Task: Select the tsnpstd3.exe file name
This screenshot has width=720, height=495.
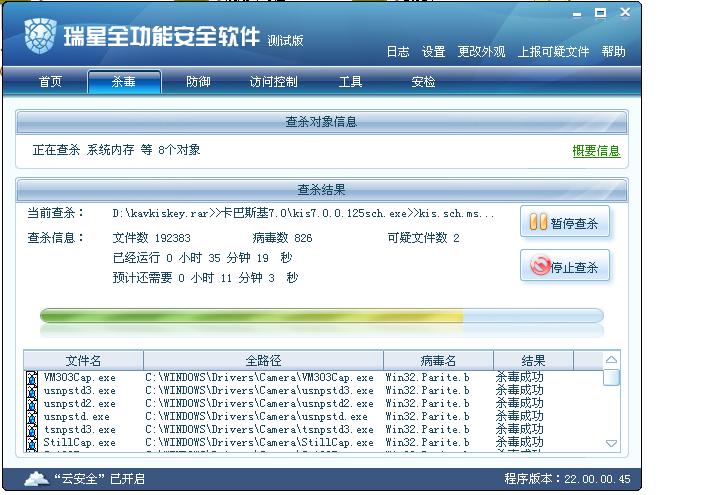Action: click(x=79, y=430)
